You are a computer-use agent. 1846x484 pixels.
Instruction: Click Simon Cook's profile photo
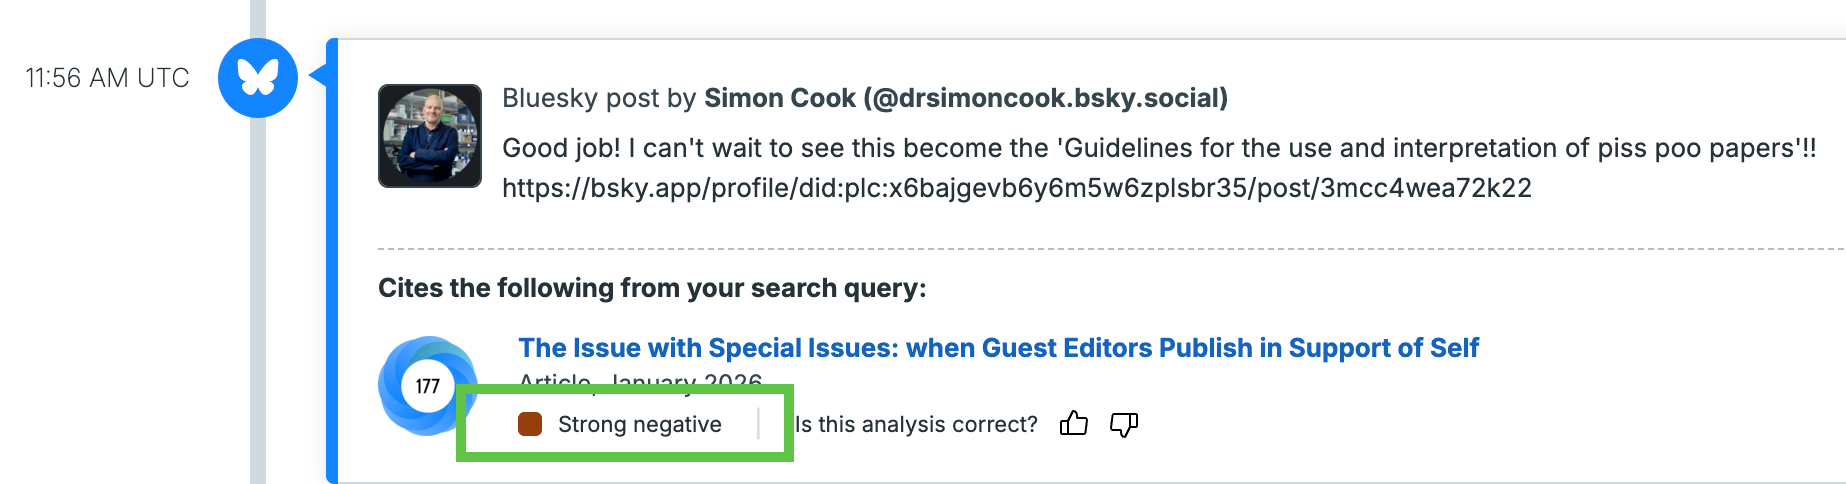(430, 136)
